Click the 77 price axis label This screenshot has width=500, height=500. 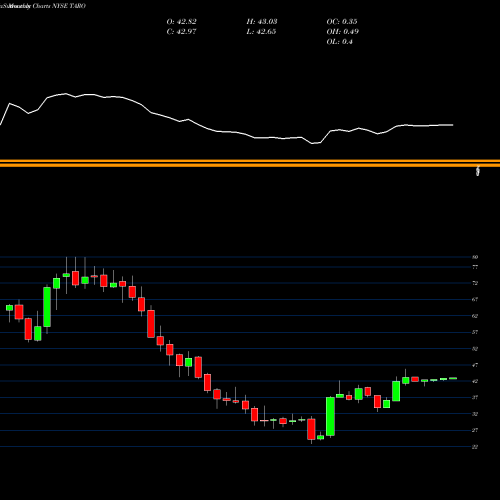pyautogui.click(x=475, y=267)
